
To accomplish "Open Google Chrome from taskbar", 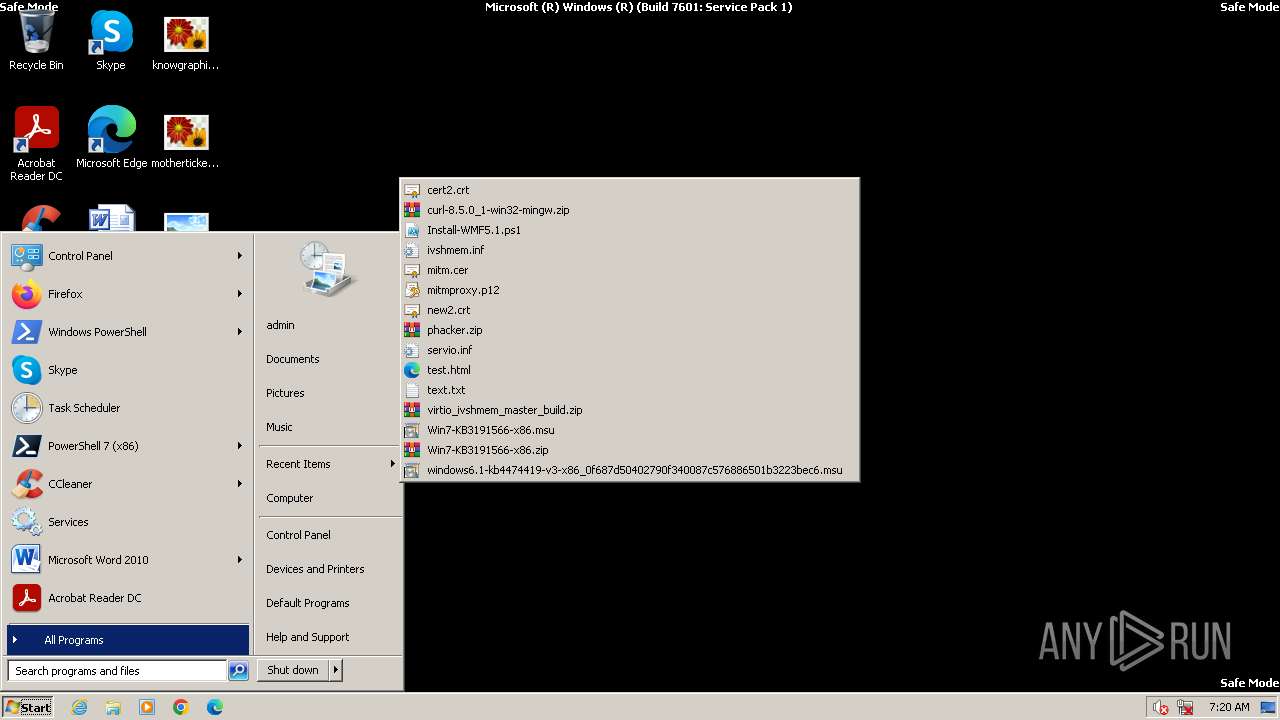I will click(x=181, y=707).
